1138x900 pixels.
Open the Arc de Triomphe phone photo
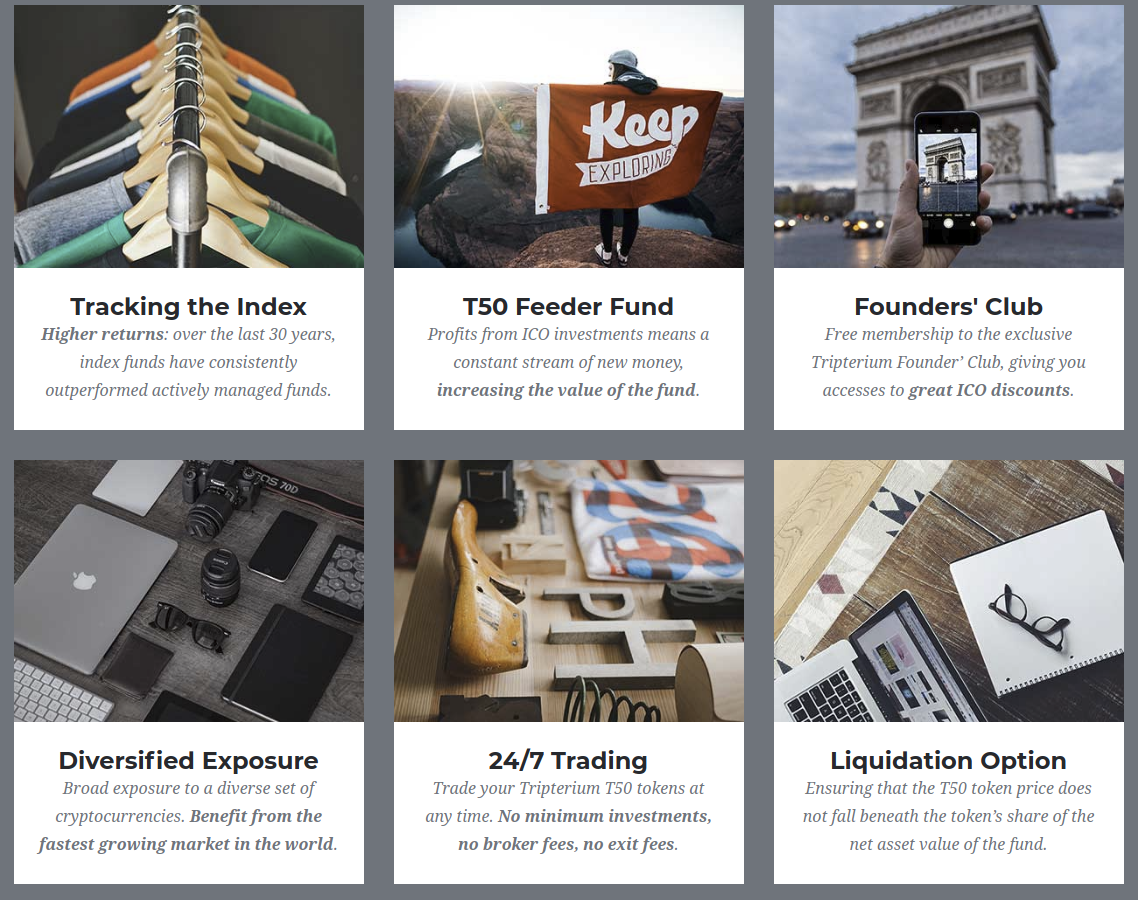coord(949,136)
